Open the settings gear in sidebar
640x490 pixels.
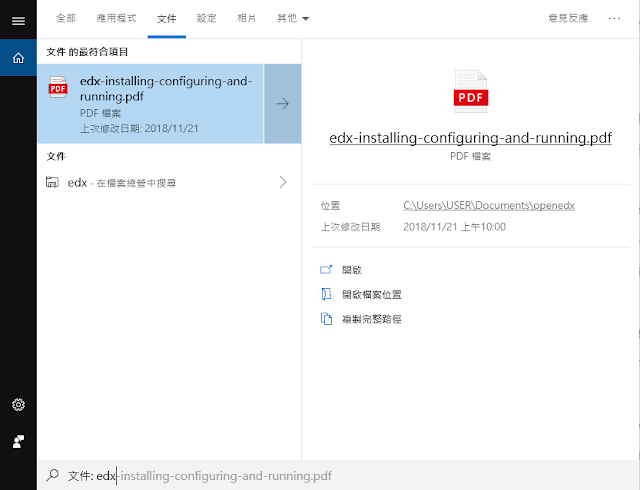point(18,405)
